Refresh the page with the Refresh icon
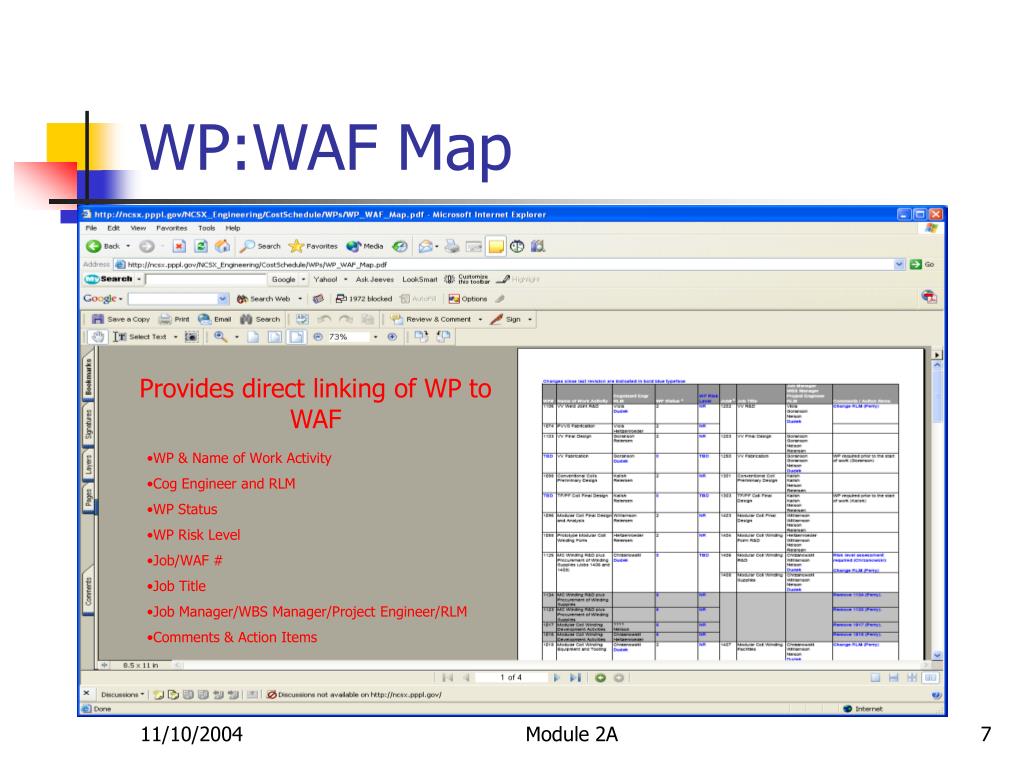Viewport: 1024px width, 768px height. coord(201,246)
